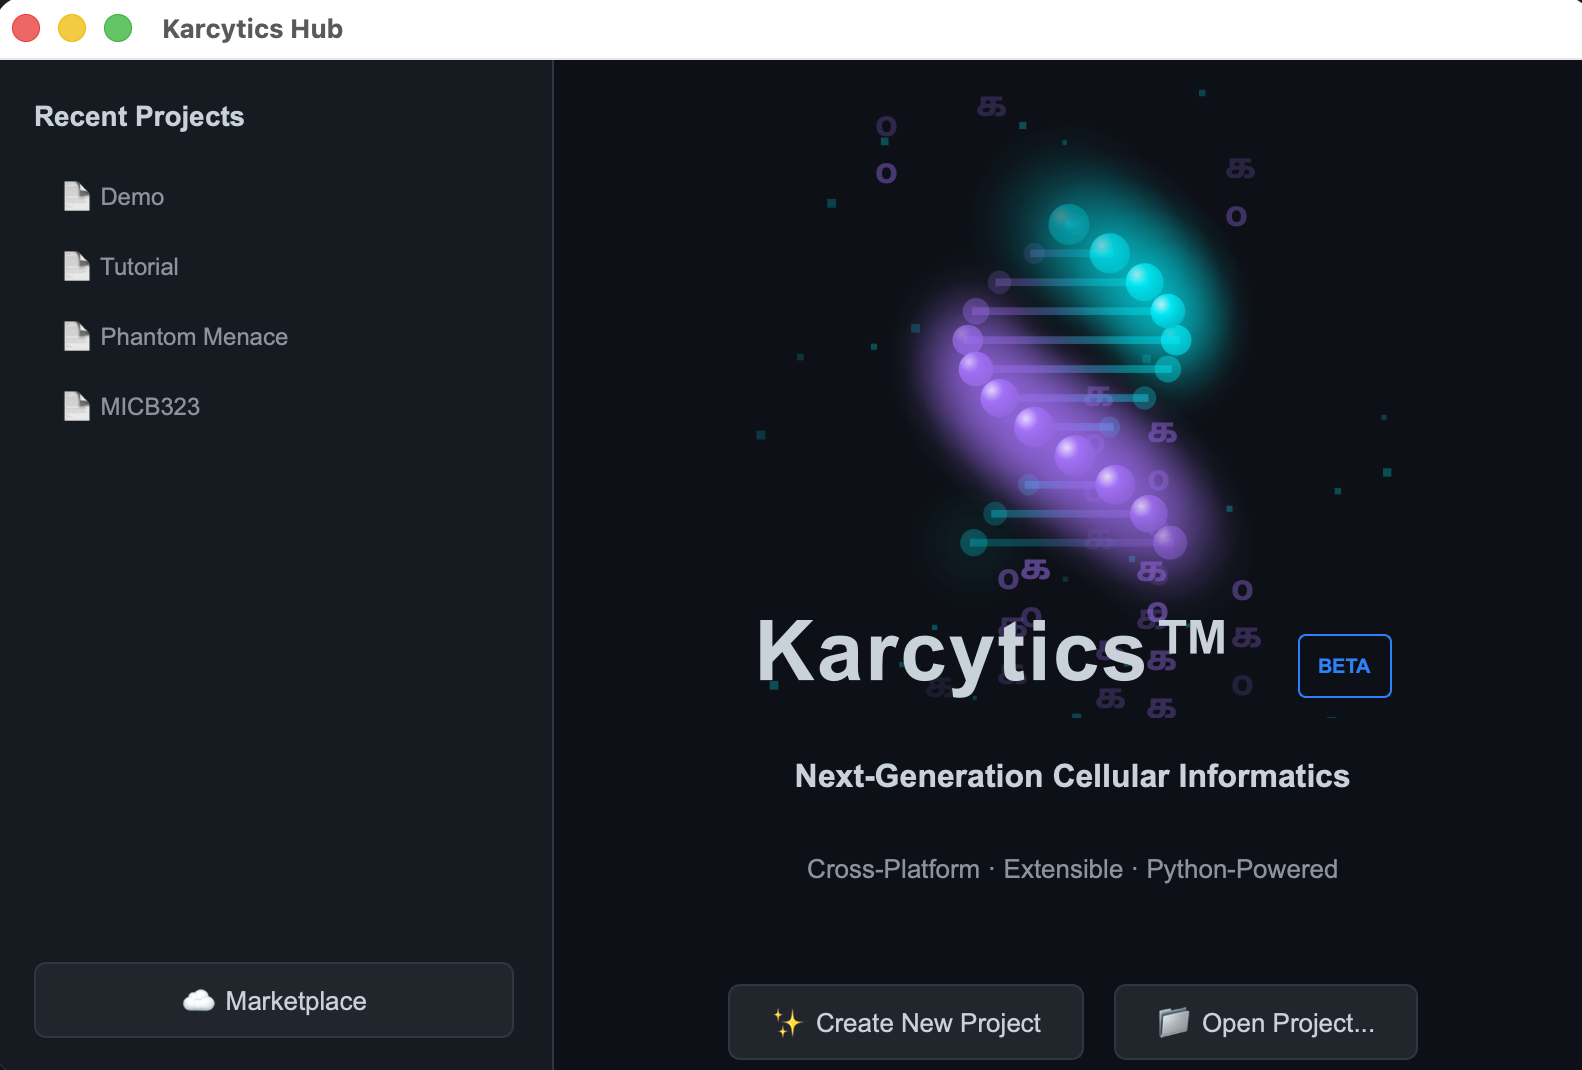Click the file icon beside Tutorial

click(77, 266)
